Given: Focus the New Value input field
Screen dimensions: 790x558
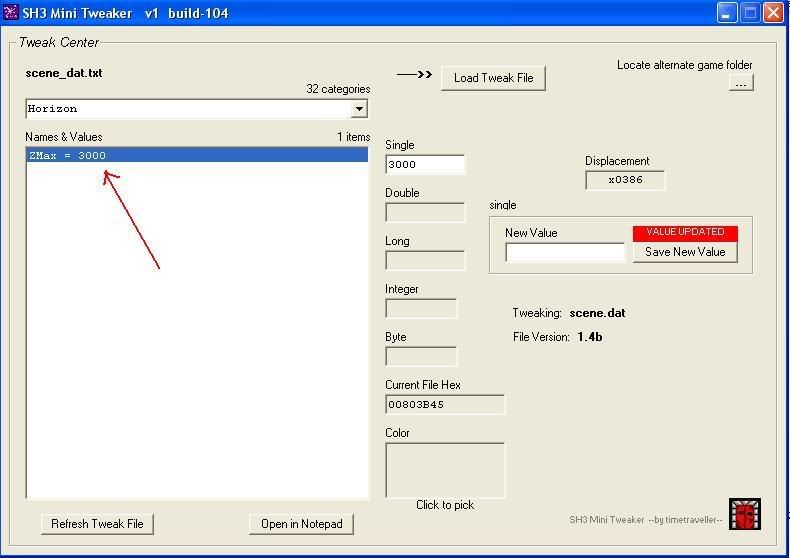Looking at the screenshot, I should tap(565, 252).
